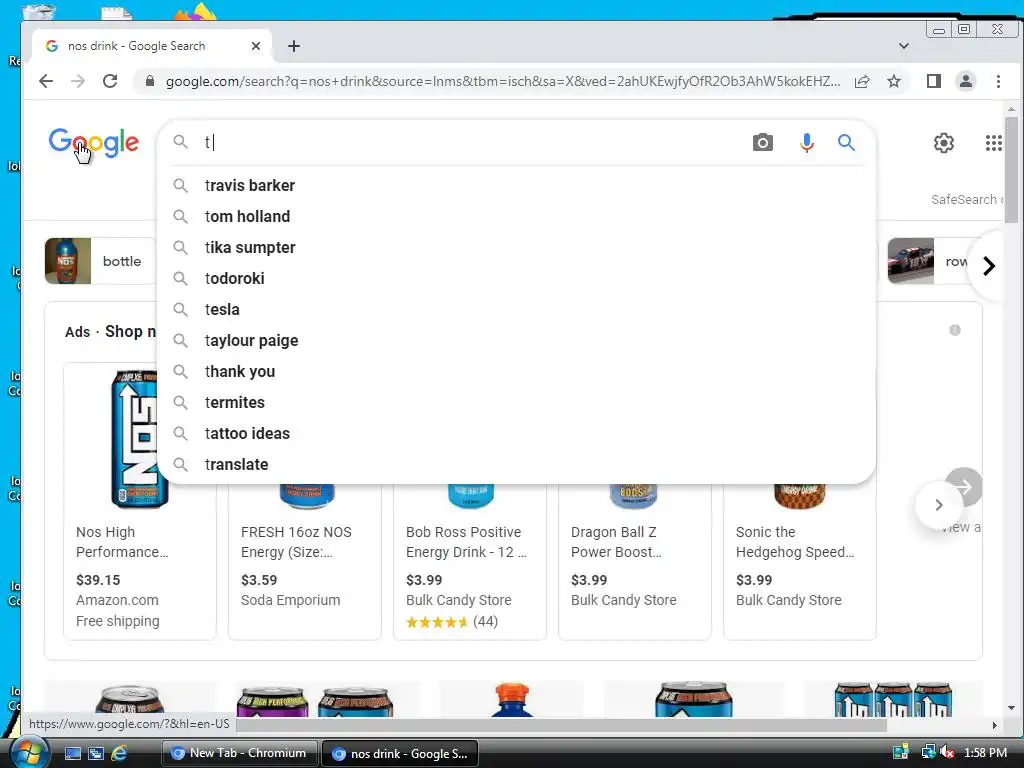Viewport: 1024px width, 768px height.
Task: Start voice search with microphone icon
Action: pos(807,142)
